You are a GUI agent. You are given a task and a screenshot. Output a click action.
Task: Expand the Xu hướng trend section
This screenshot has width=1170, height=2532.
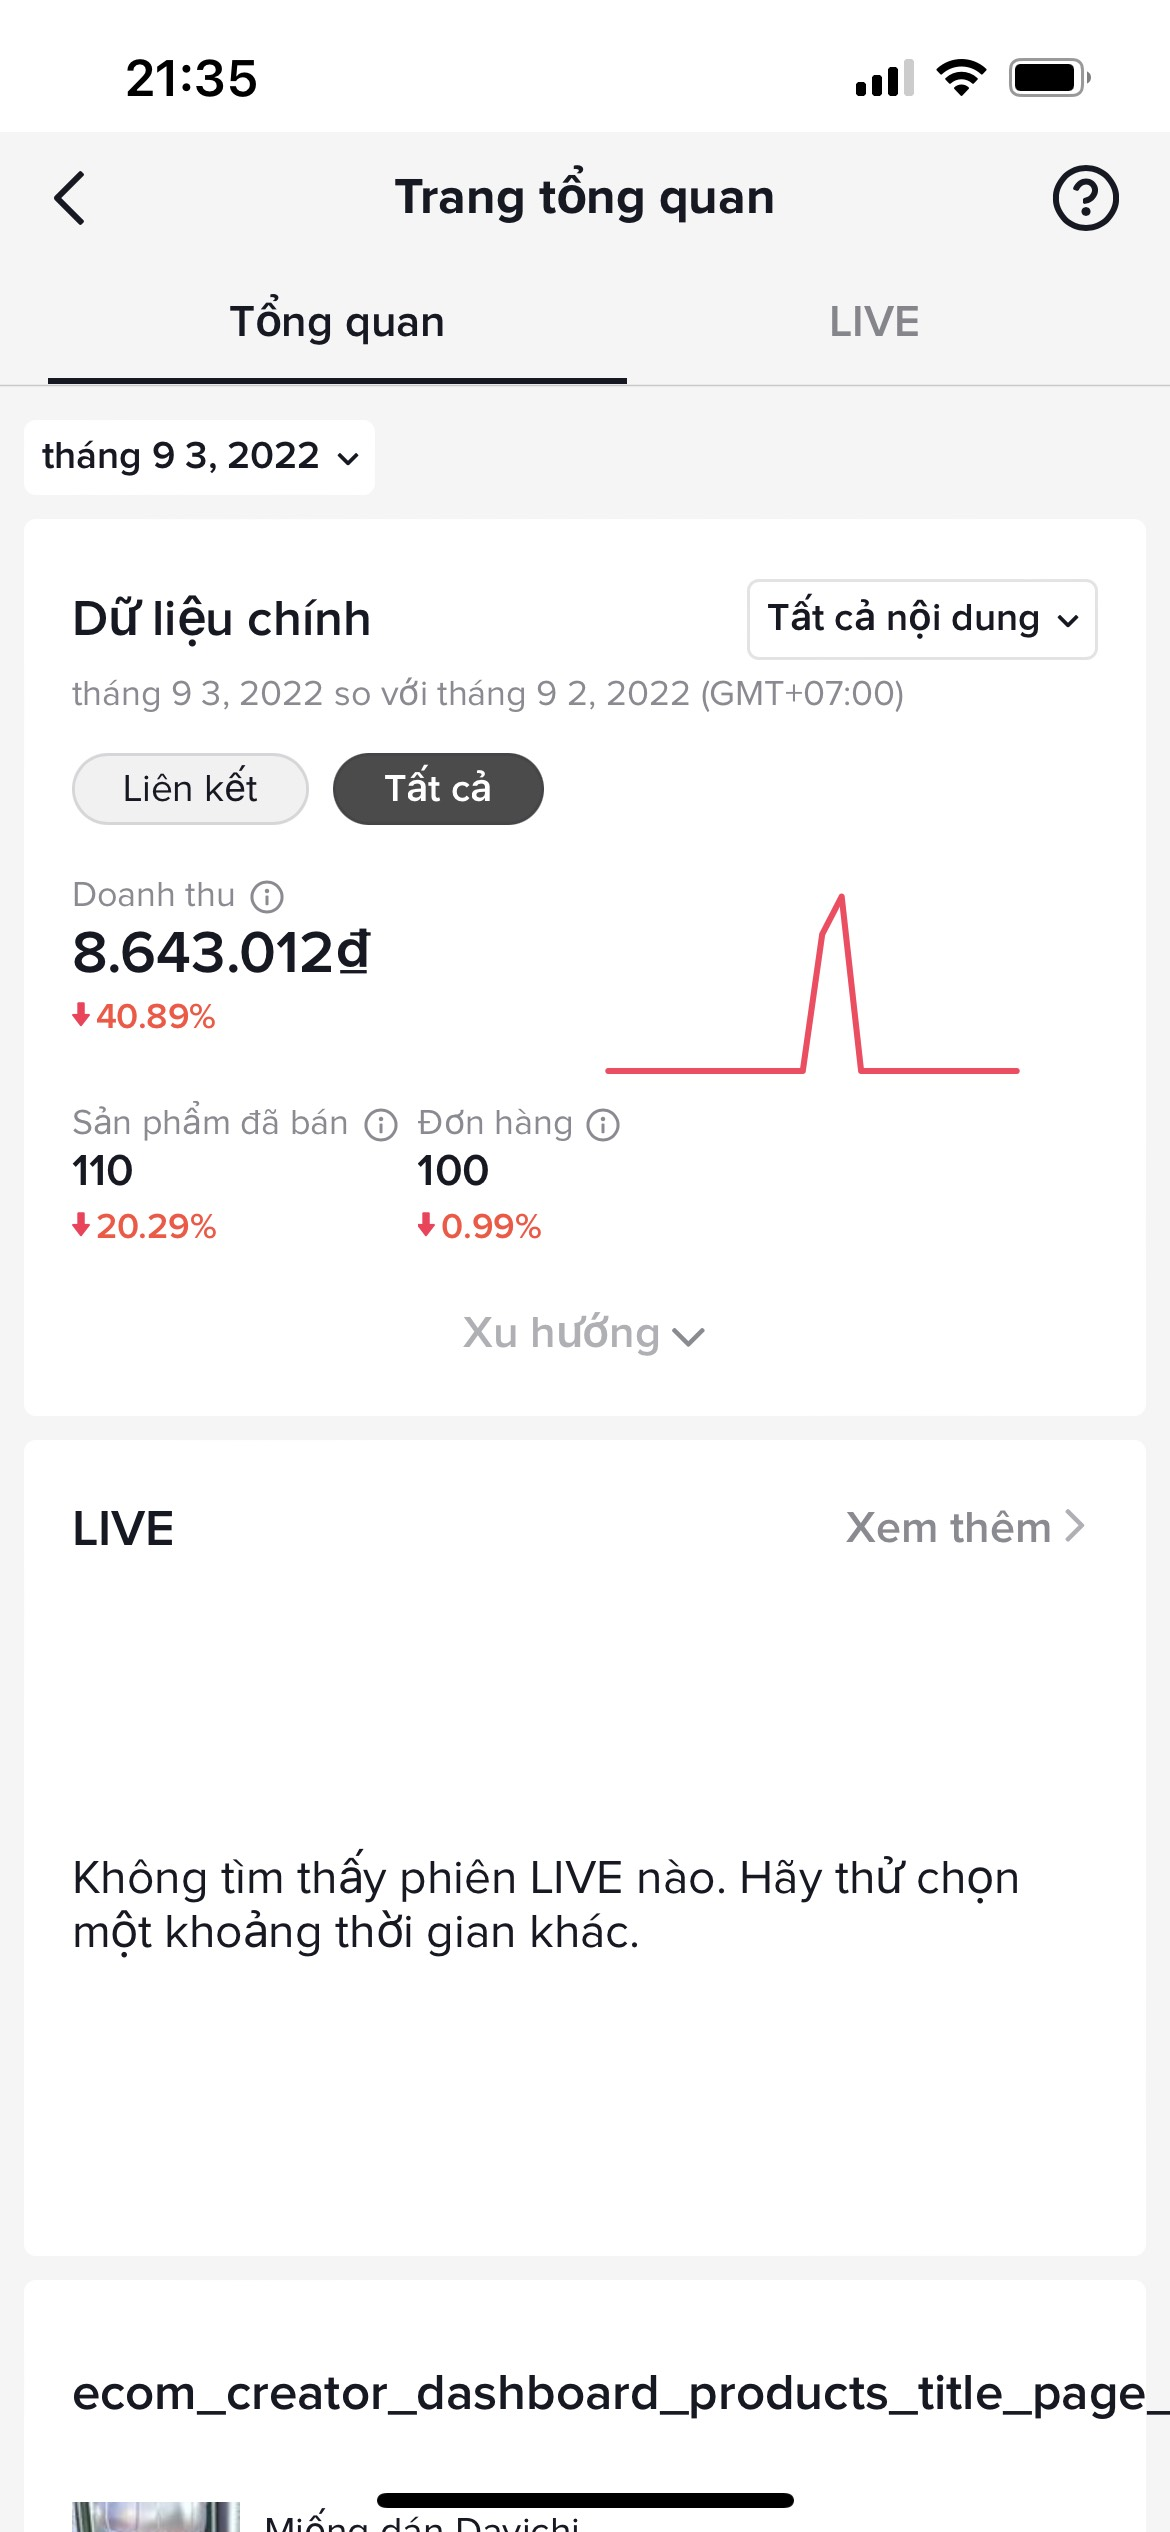(584, 1333)
